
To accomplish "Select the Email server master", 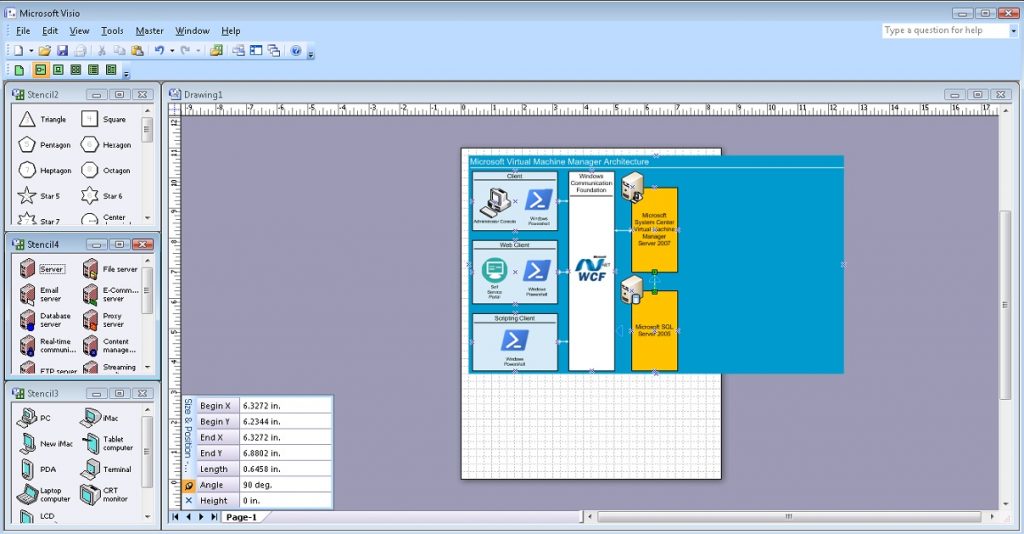I will pyautogui.click(x=40, y=294).
